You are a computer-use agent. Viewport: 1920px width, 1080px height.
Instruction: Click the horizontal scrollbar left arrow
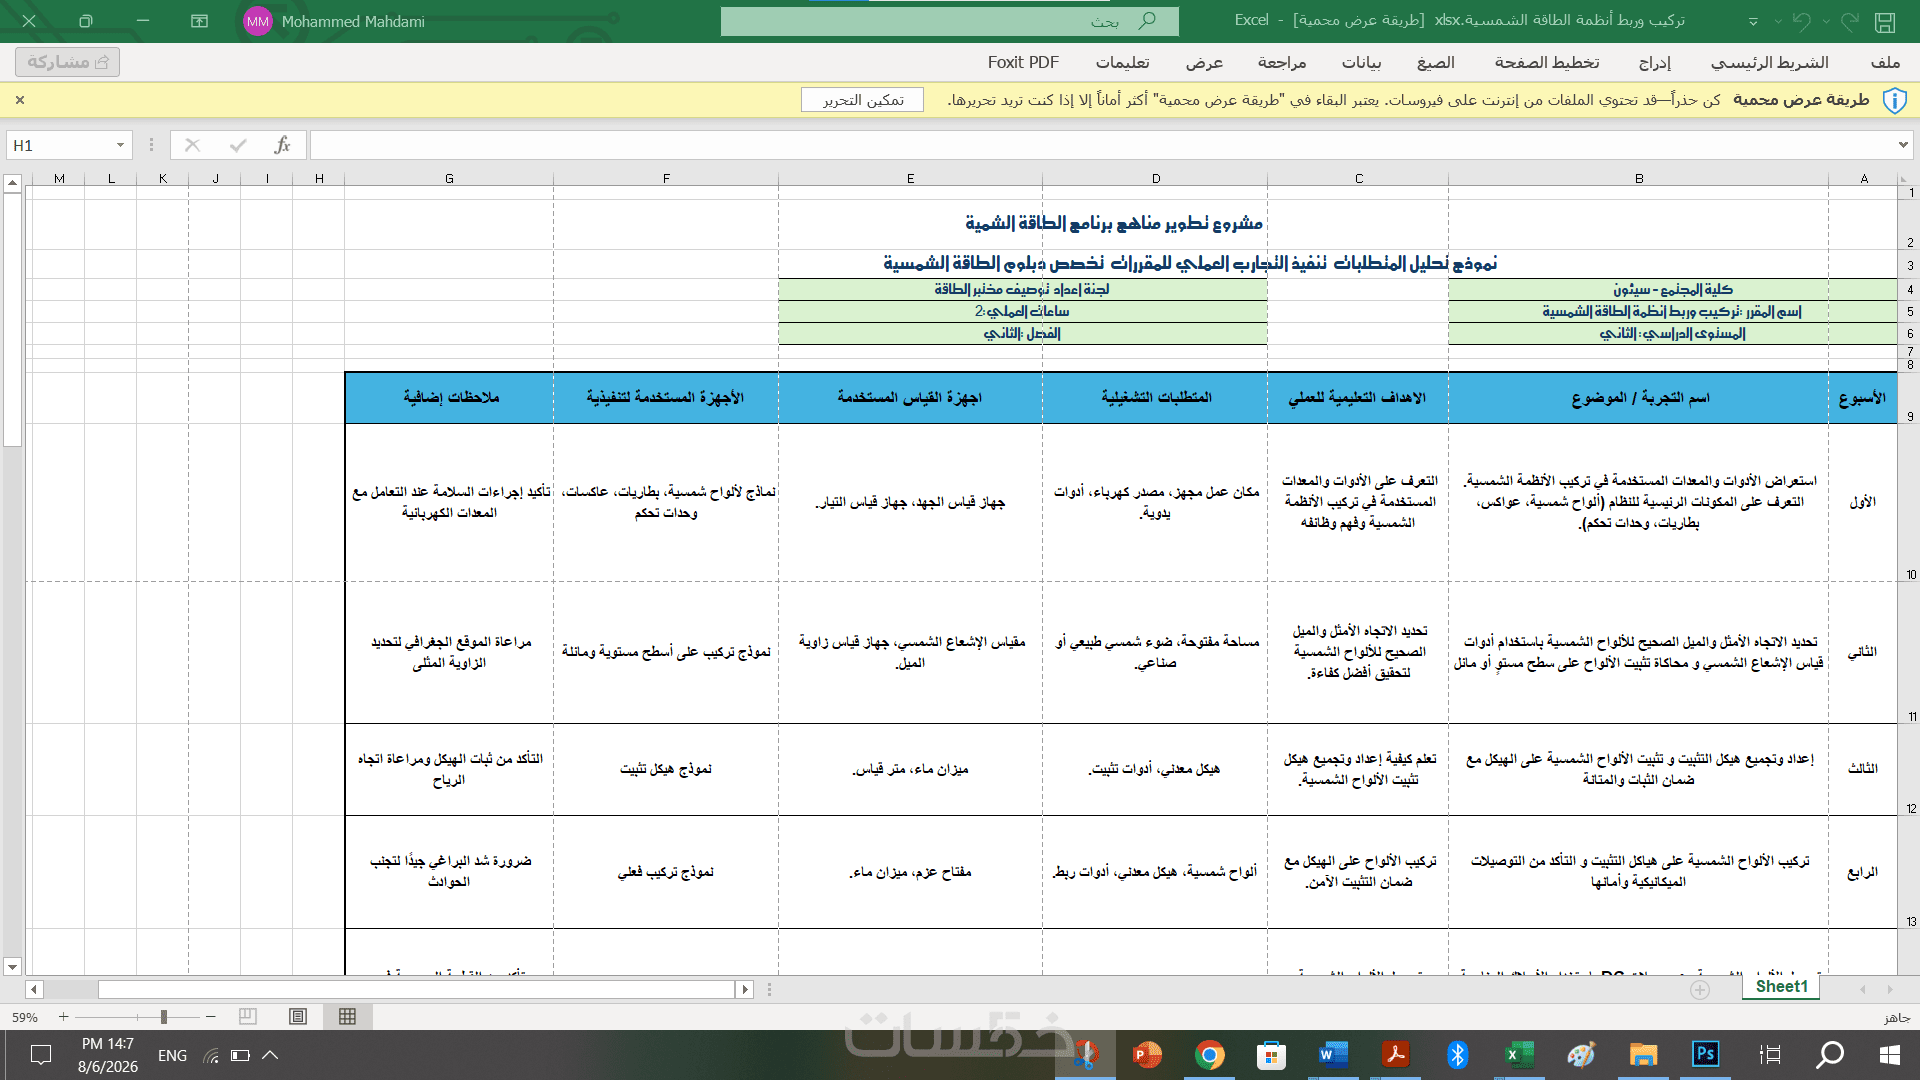click(34, 989)
